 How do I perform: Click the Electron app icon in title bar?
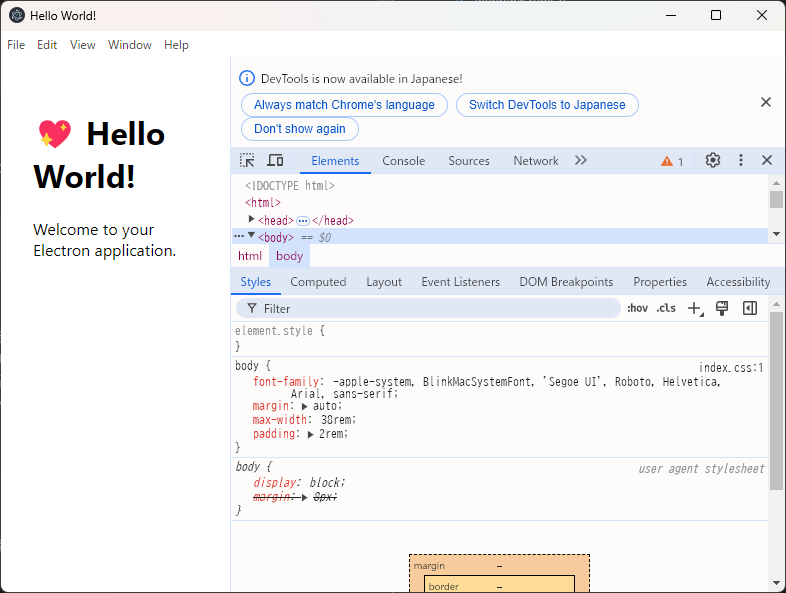point(17,16)
